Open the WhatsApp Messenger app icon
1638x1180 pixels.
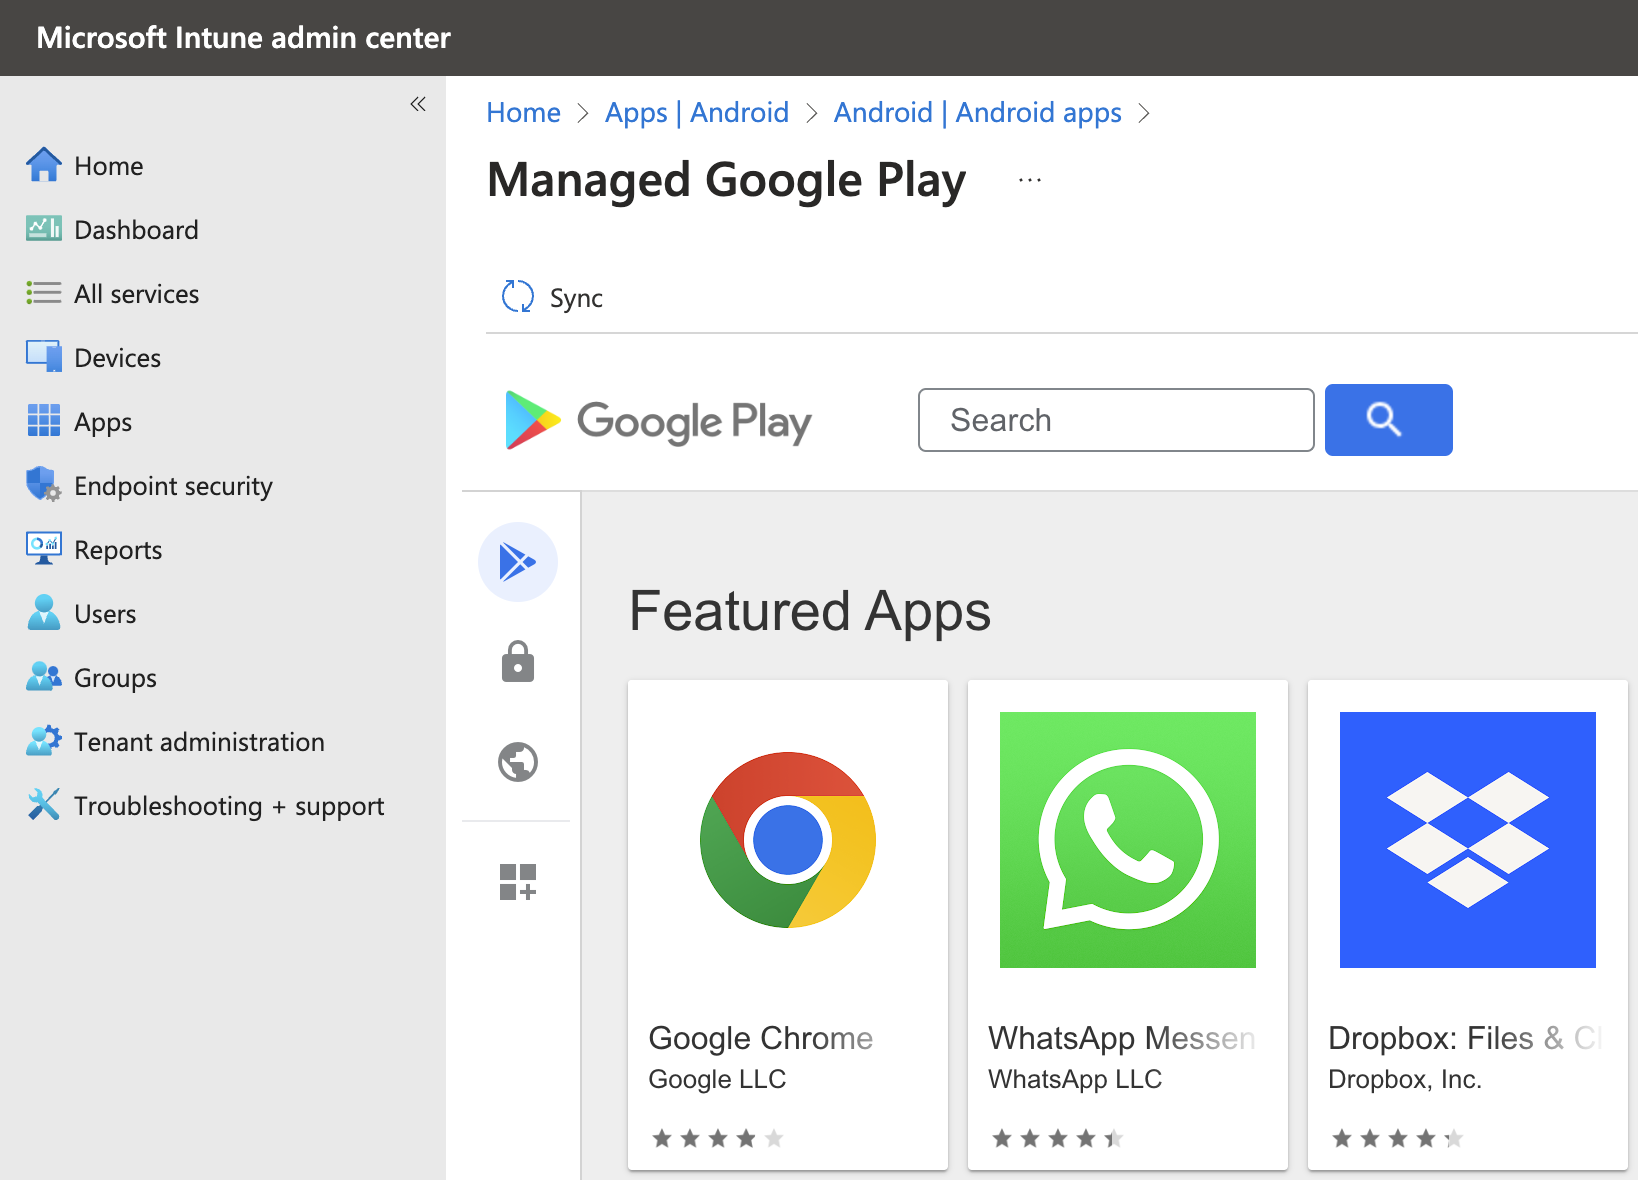point(1128,840)
